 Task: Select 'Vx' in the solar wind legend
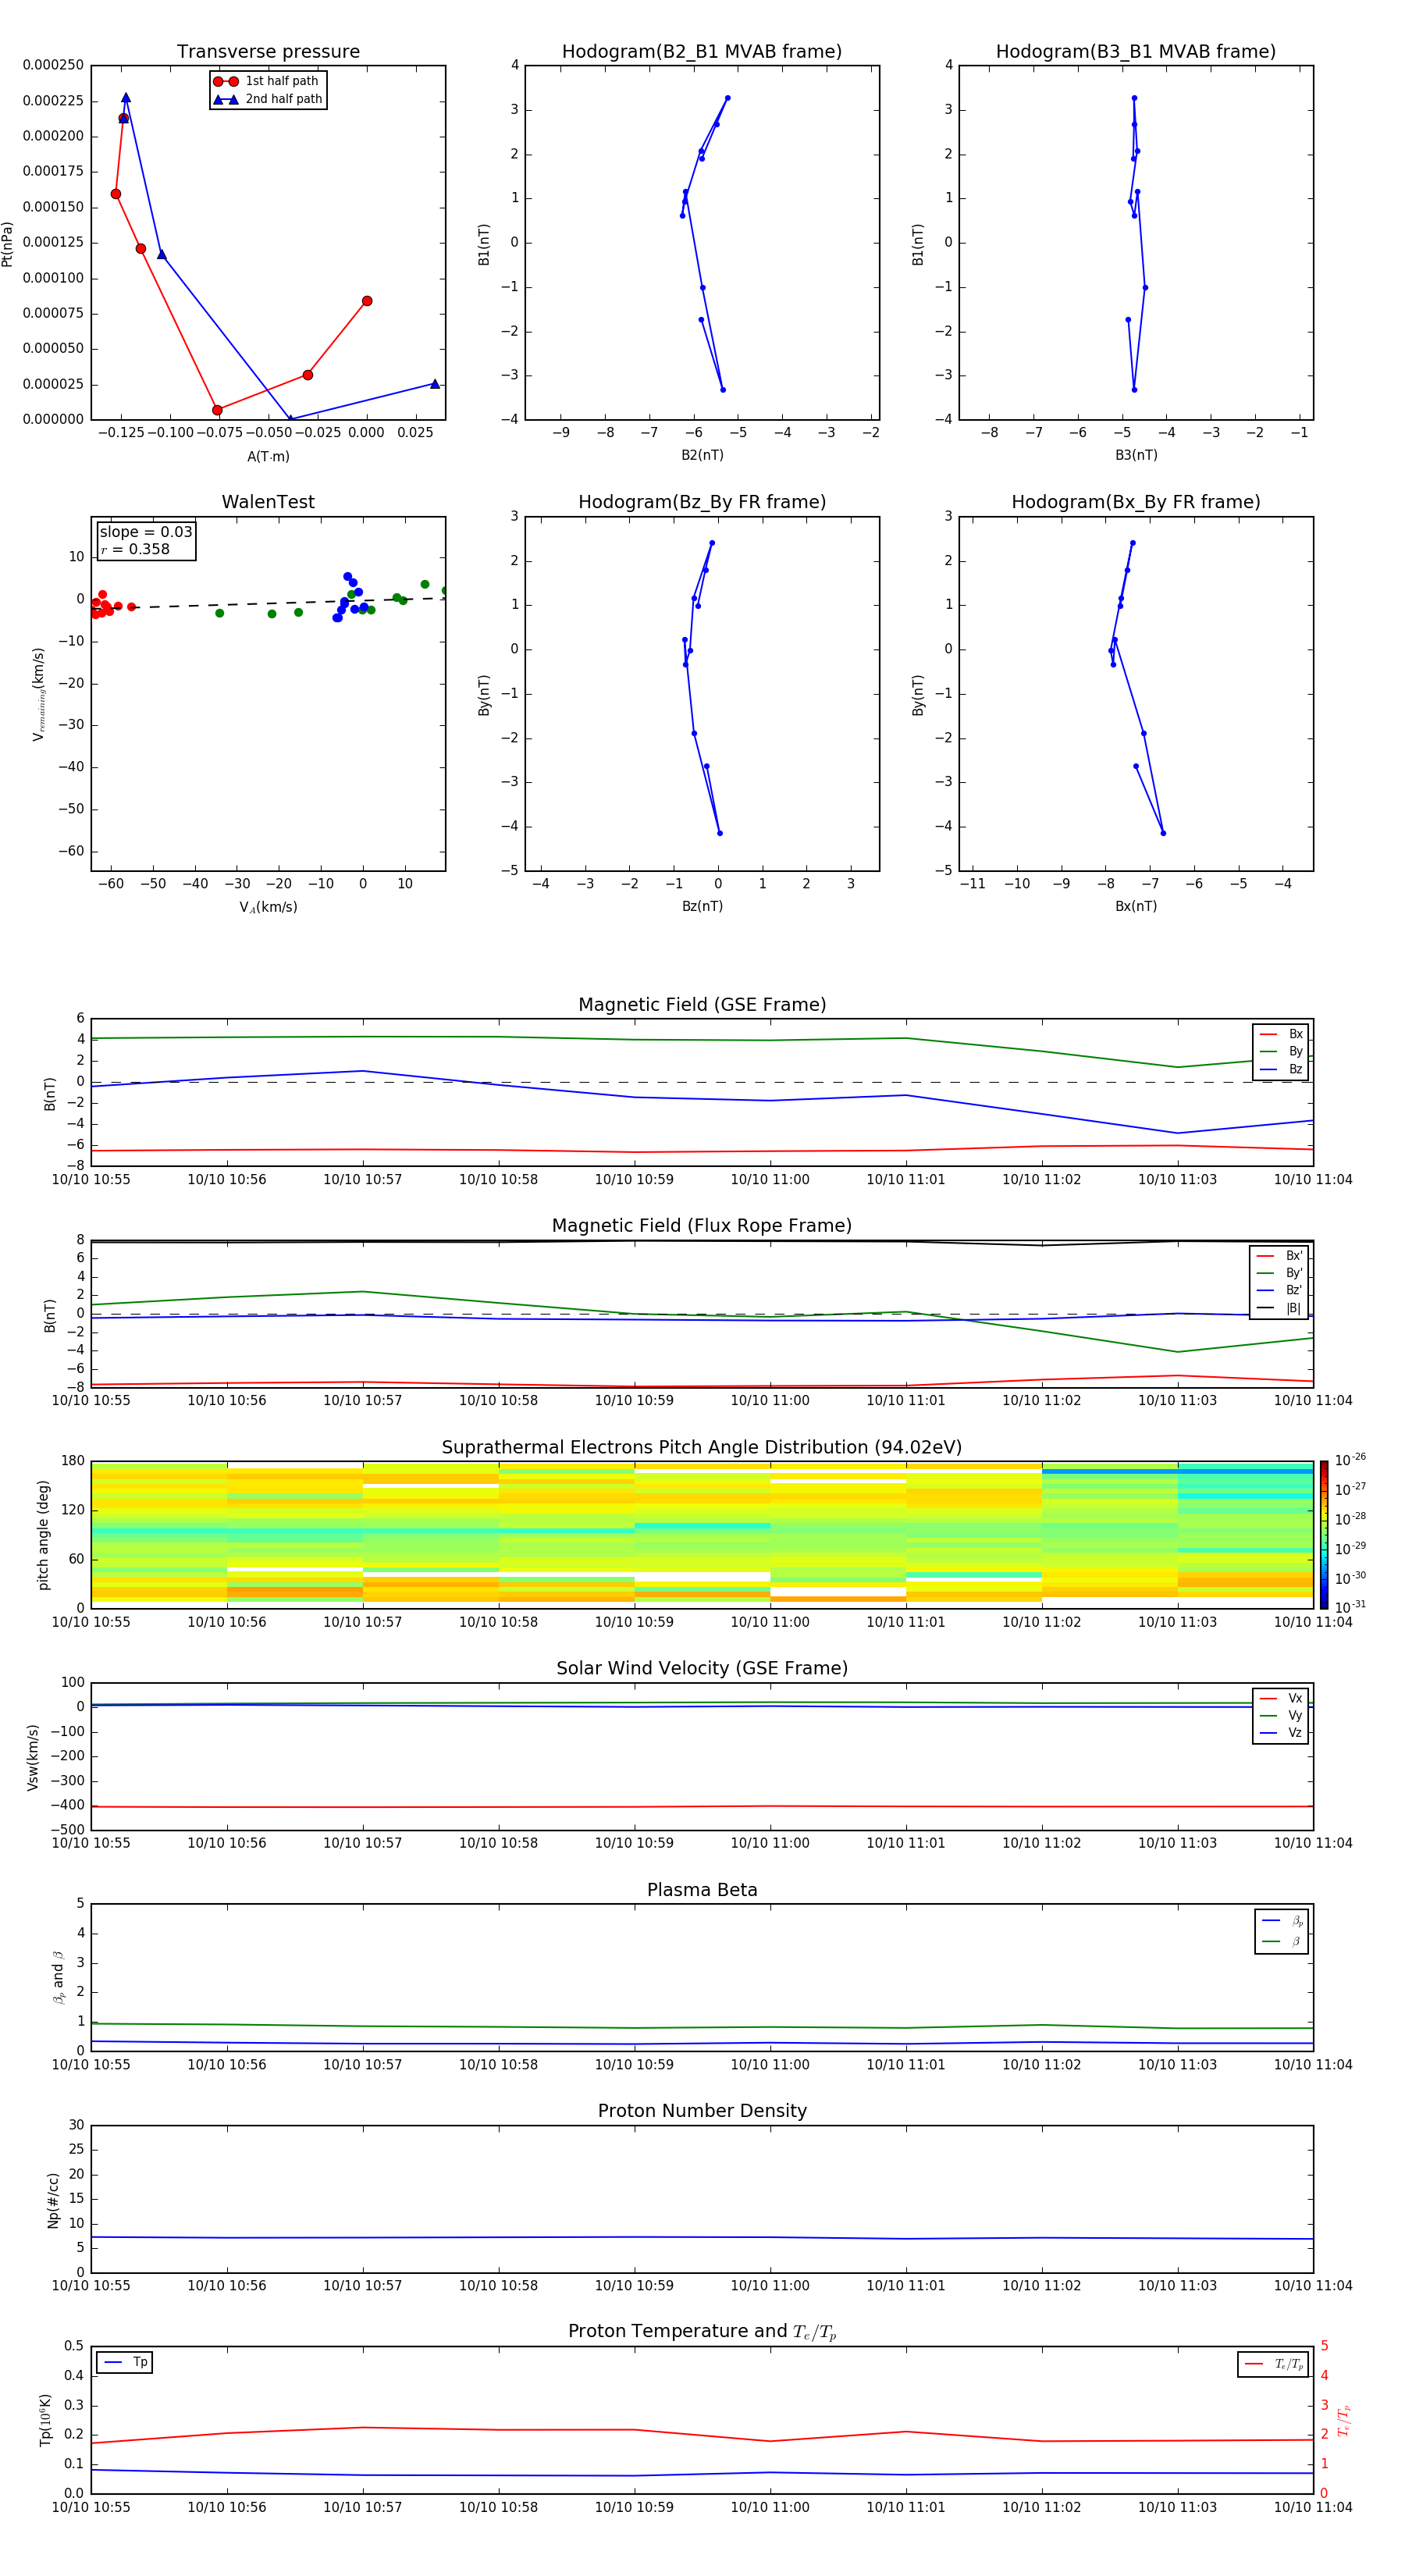1281,1699
